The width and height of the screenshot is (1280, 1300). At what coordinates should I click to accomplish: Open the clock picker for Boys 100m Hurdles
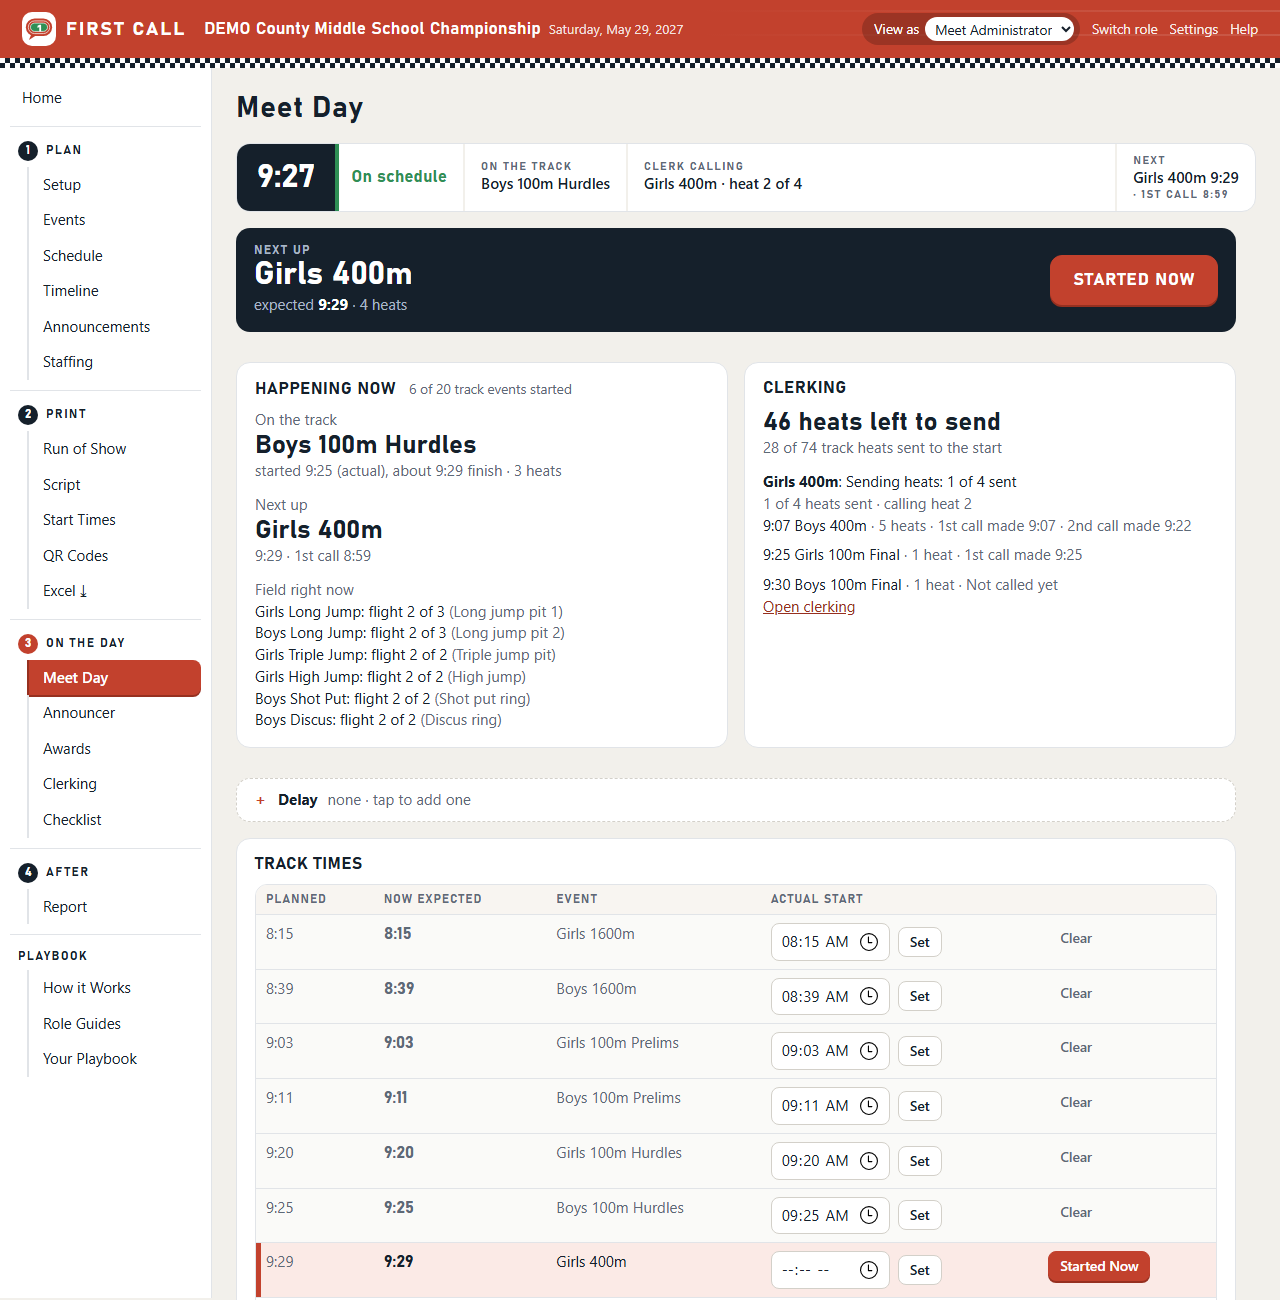point(869,1215)
